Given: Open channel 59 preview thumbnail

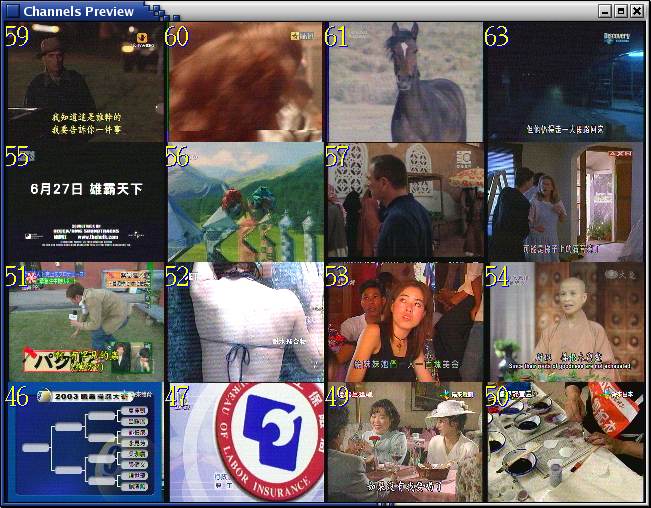Looking at the screenshot, I should 84,82.
